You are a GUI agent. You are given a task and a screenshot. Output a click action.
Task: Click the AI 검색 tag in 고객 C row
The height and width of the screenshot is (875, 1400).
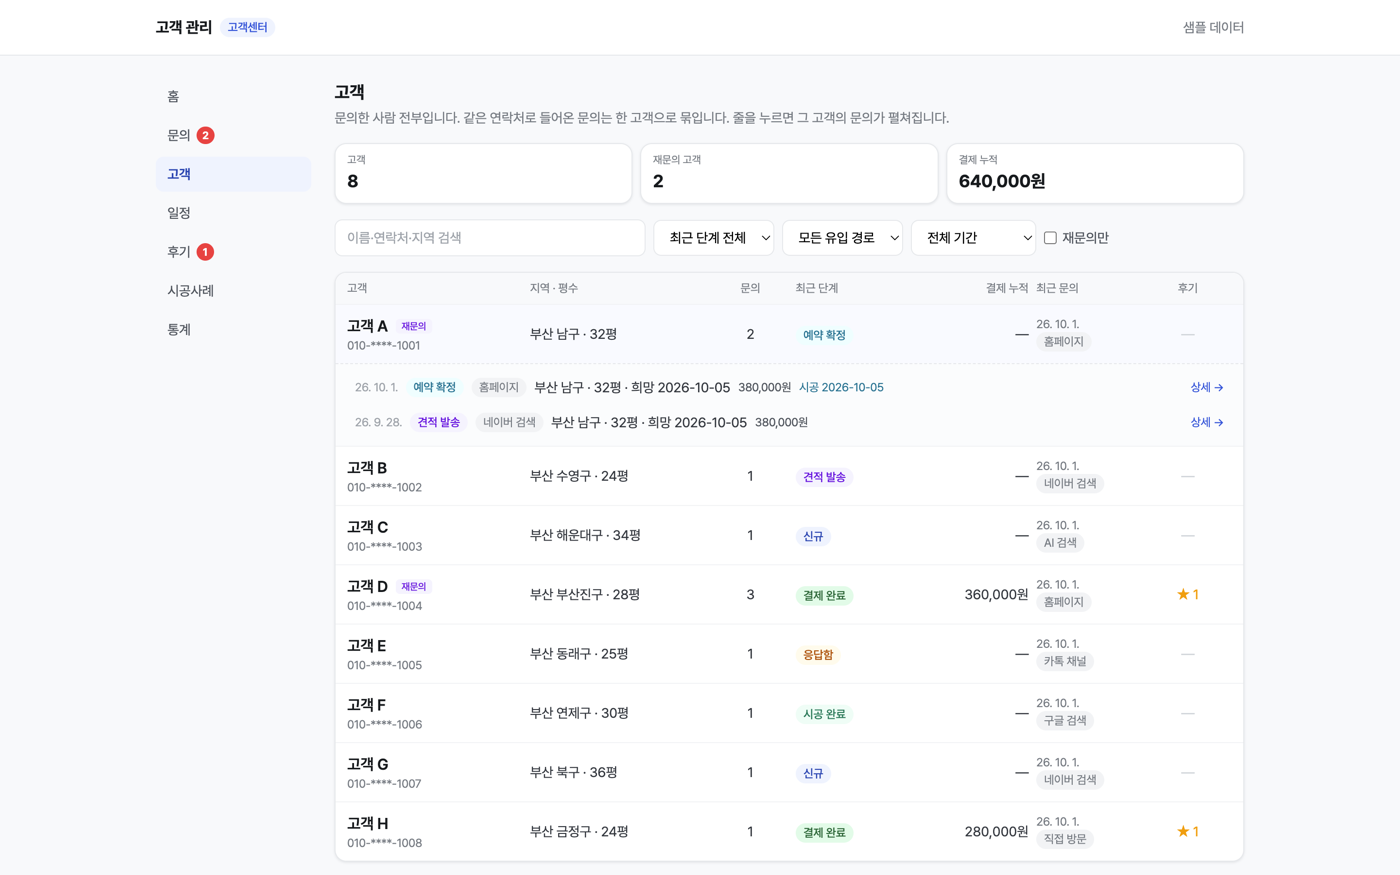tap(1060, 543)
